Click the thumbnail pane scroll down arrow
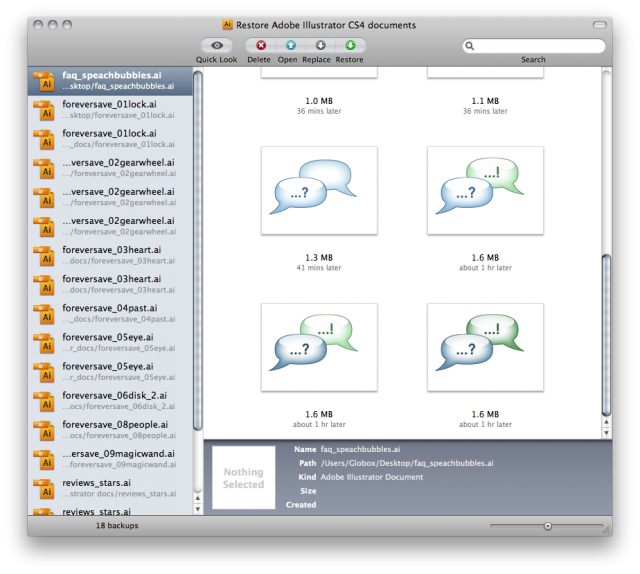 click(x=607, y=433)
